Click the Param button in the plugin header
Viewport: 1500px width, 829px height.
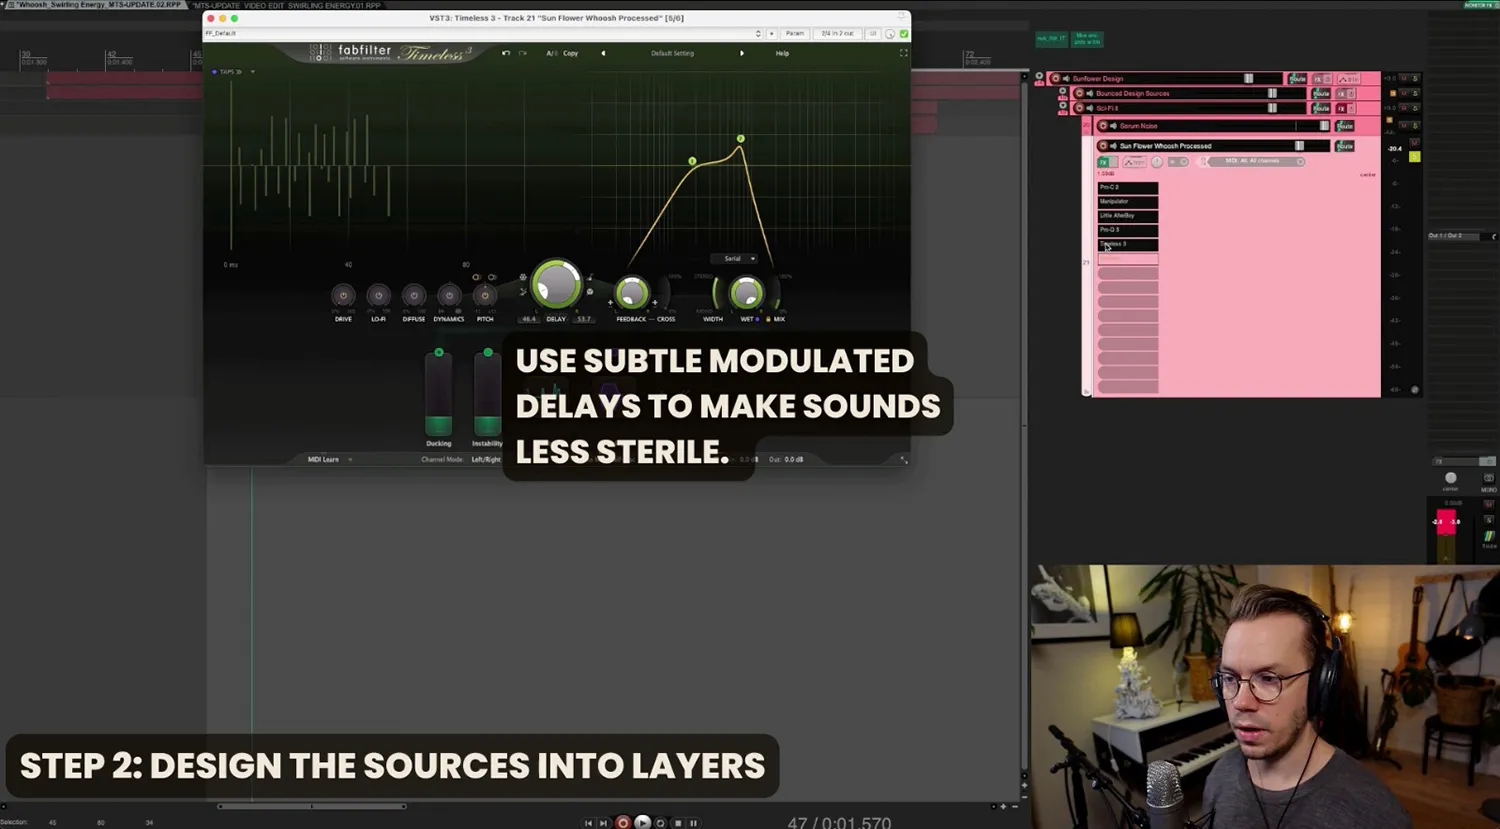click(x=795, y=33)
